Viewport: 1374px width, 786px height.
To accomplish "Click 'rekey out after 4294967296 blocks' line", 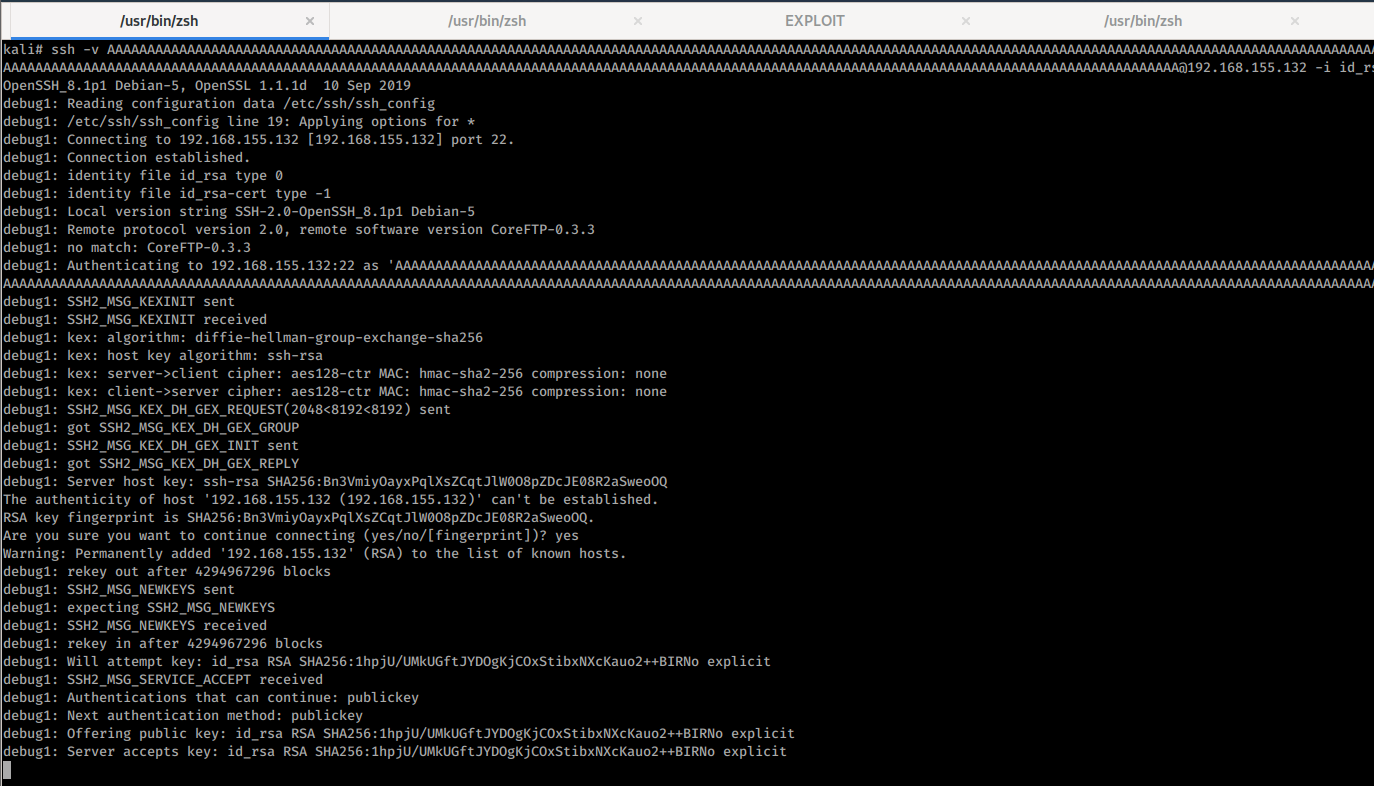I will point(167,571).
